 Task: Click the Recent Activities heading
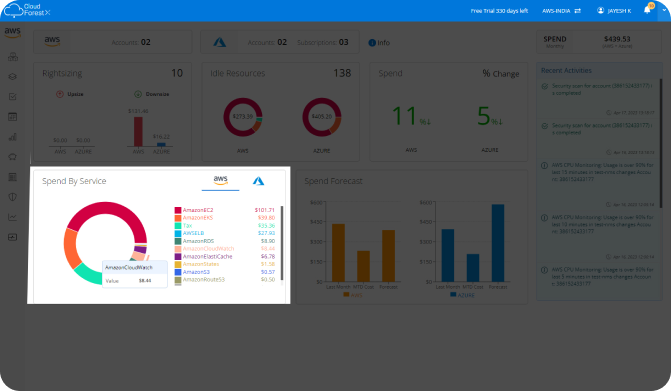pos(566,70)
